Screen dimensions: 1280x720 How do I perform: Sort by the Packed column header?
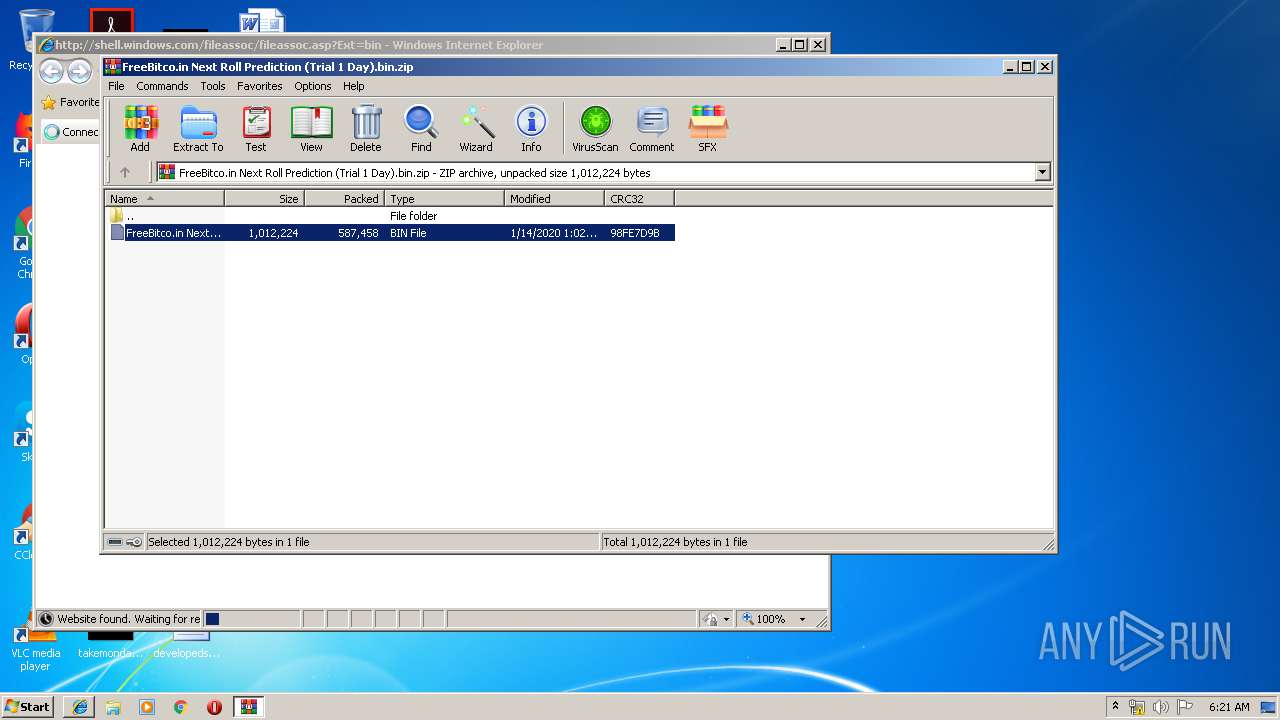pyautogui.click(x=344, y=199)
